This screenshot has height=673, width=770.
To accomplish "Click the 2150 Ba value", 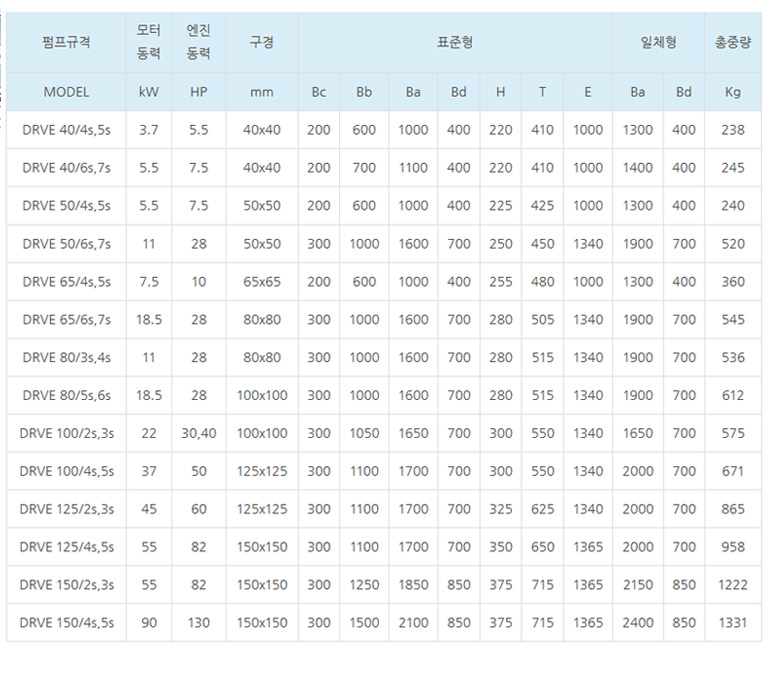I will (x=637, y=585).
